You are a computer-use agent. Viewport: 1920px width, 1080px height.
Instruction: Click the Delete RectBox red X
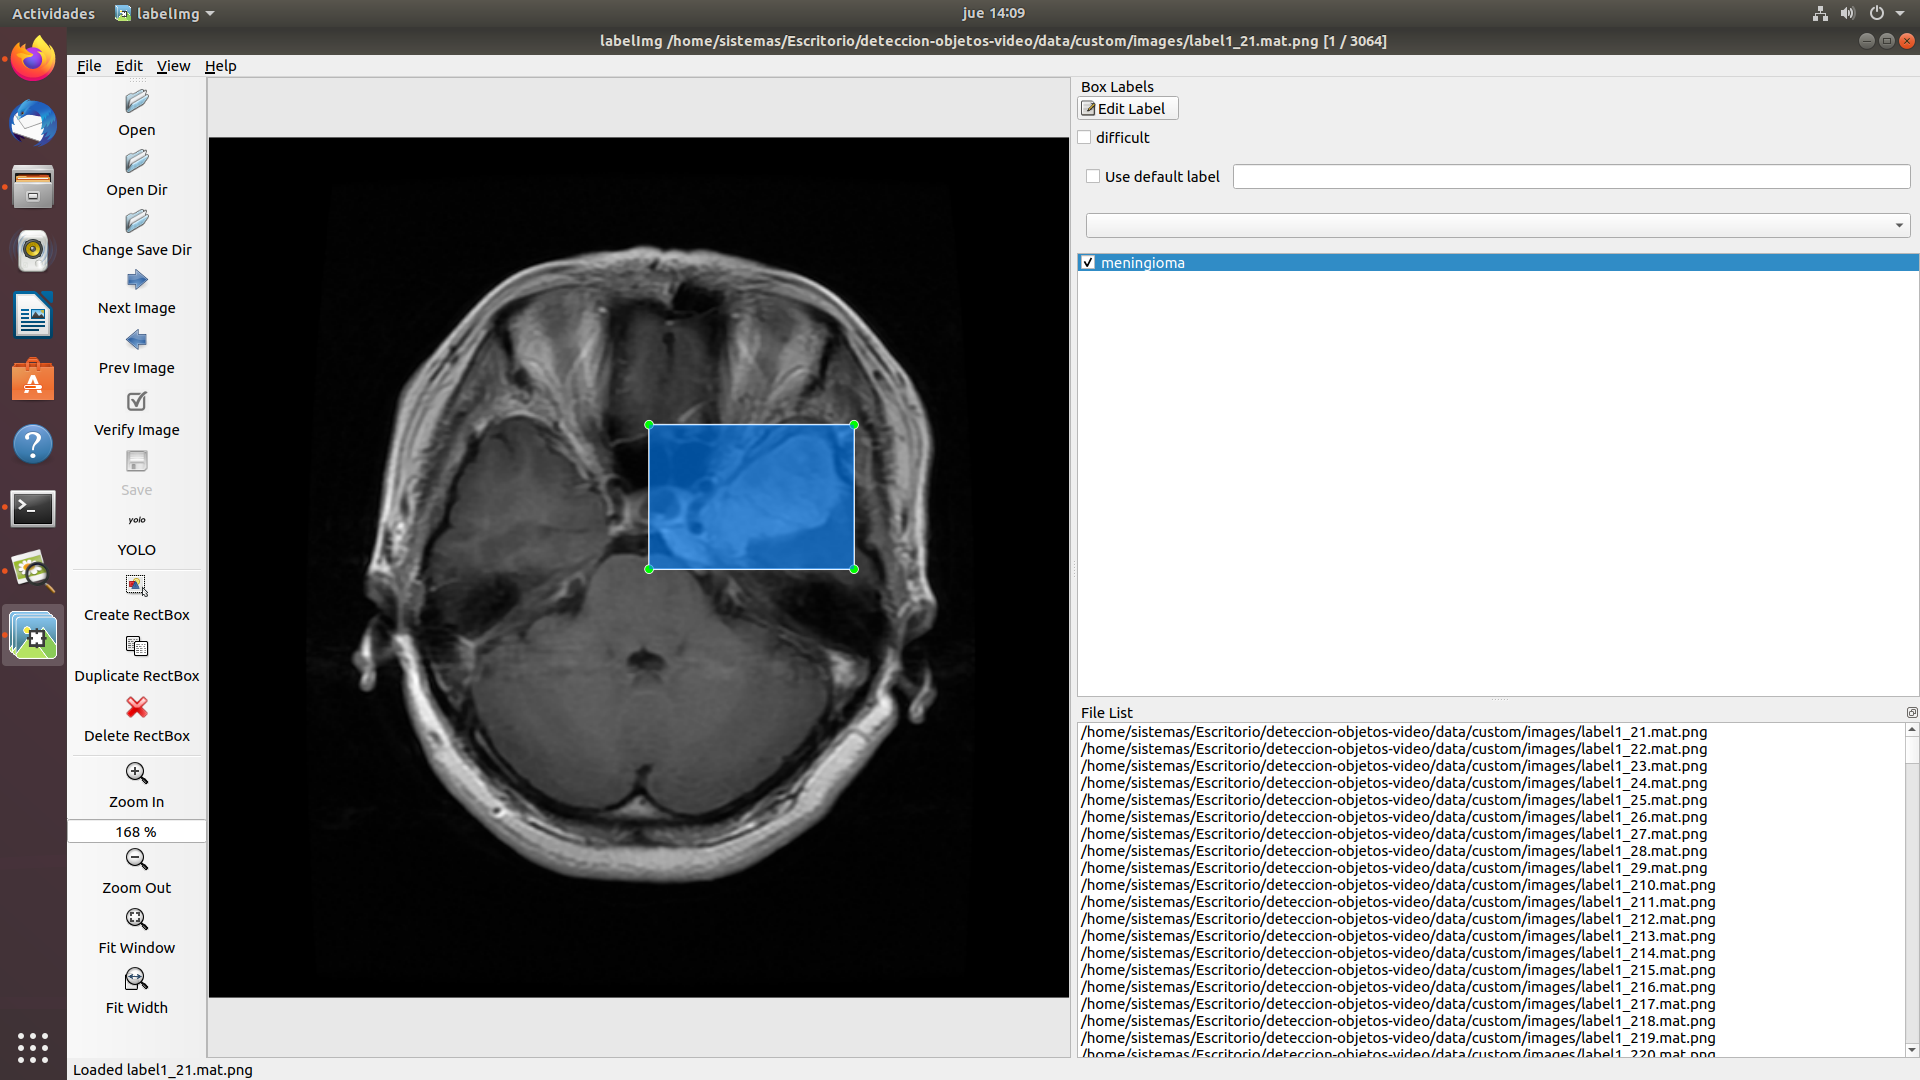click(137, 707)
